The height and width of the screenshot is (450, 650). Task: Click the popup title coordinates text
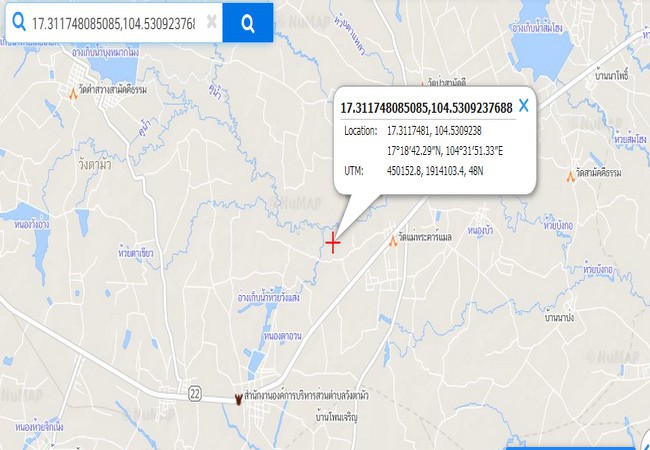pyautogui.click(x=426, y=108)
